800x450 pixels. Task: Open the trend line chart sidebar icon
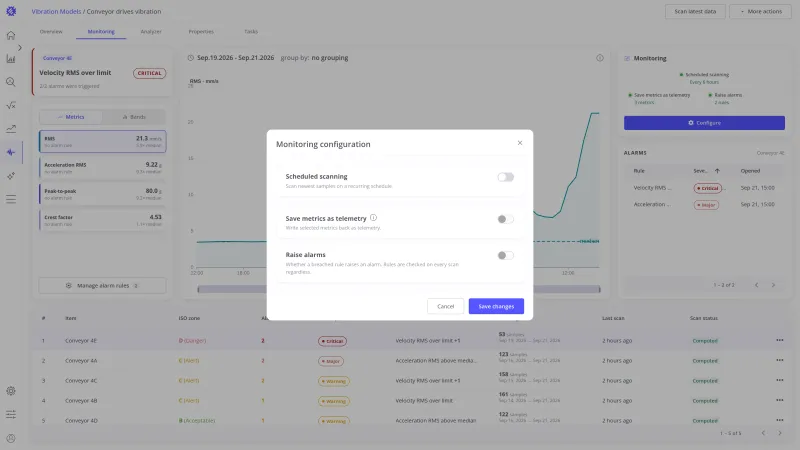tap(11, 129)
